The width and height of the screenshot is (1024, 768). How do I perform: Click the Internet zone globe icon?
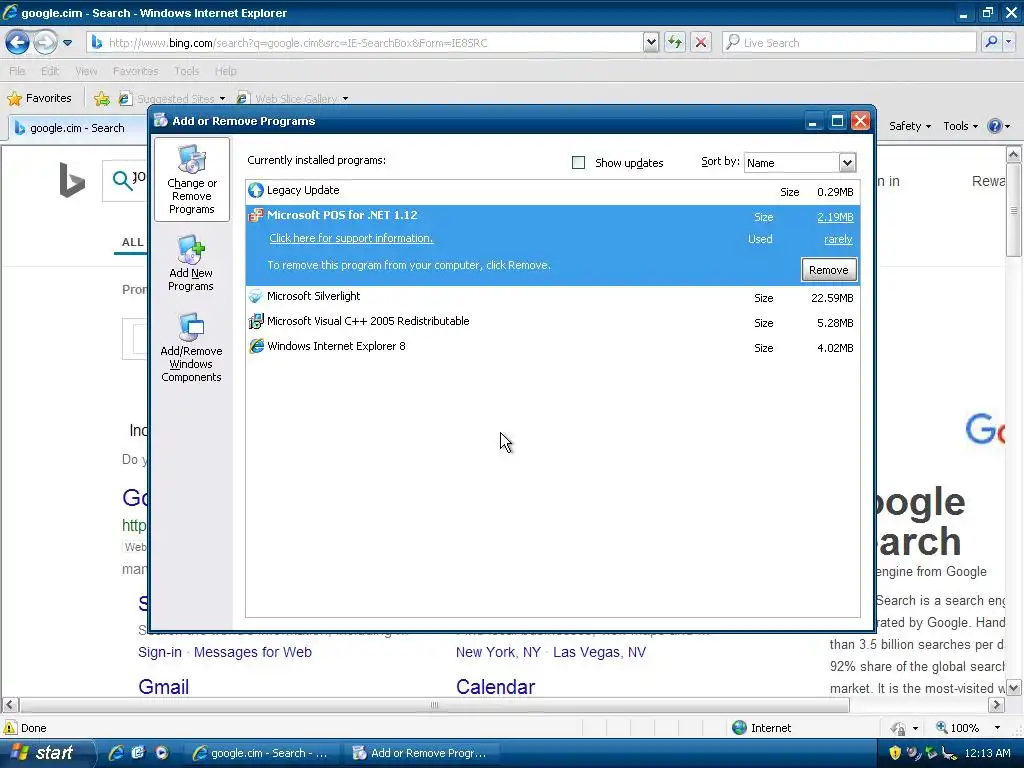739,728
